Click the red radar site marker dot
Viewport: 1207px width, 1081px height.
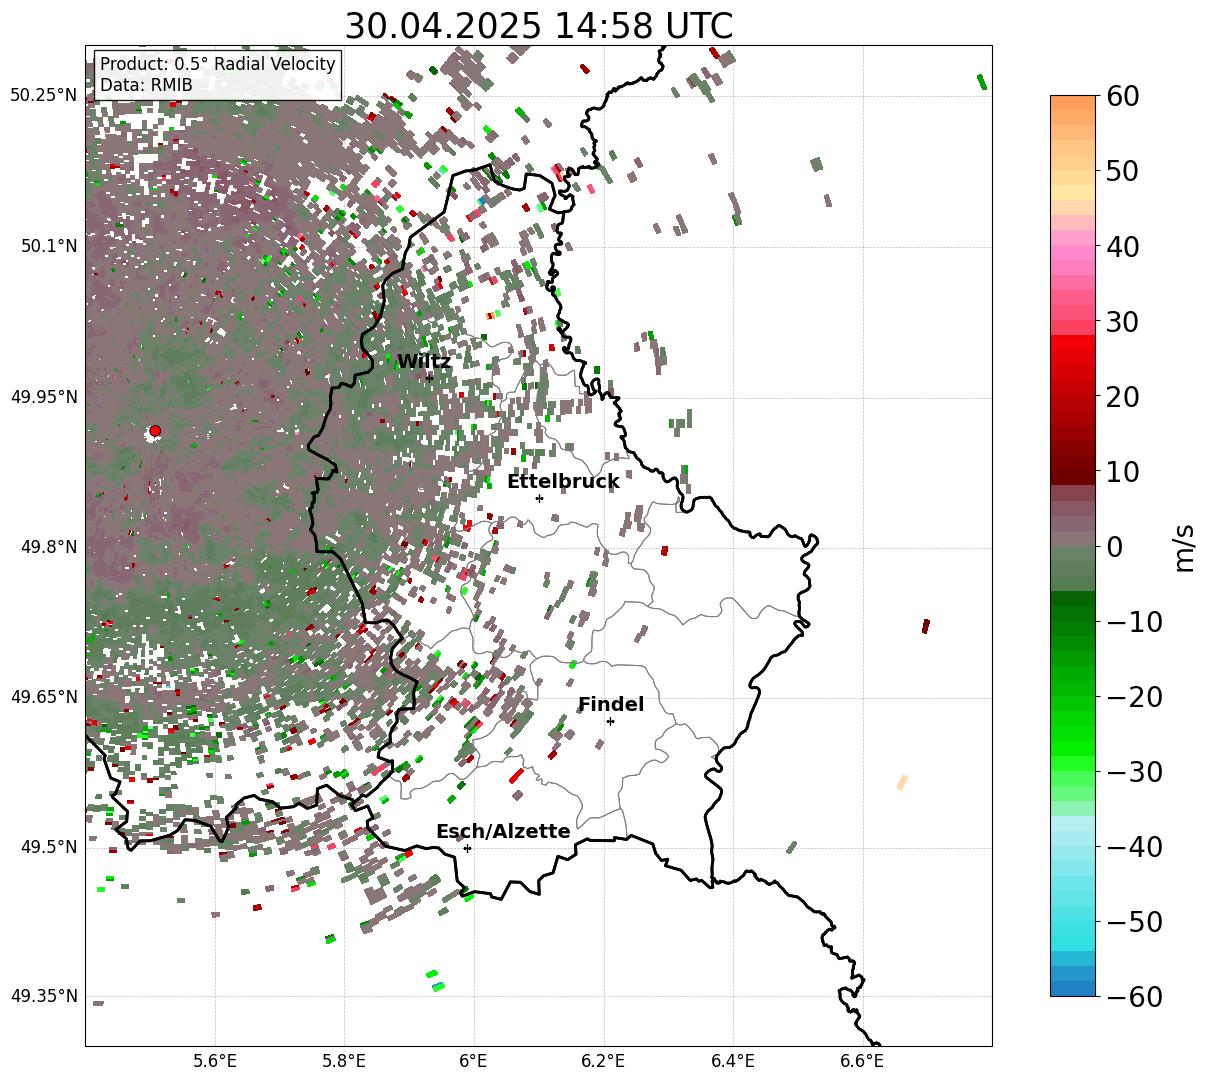[155, 431]
